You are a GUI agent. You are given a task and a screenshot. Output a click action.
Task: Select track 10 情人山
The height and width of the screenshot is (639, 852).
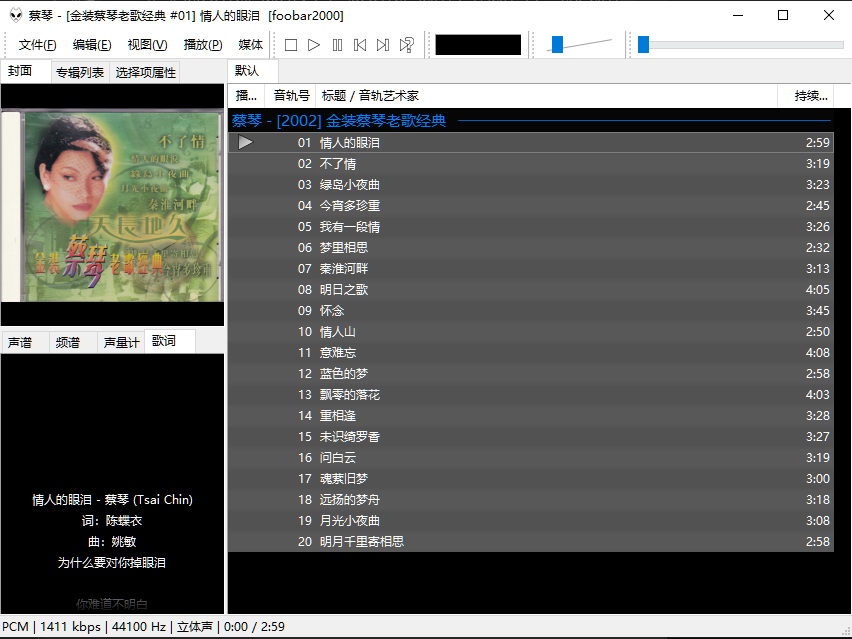531,331
